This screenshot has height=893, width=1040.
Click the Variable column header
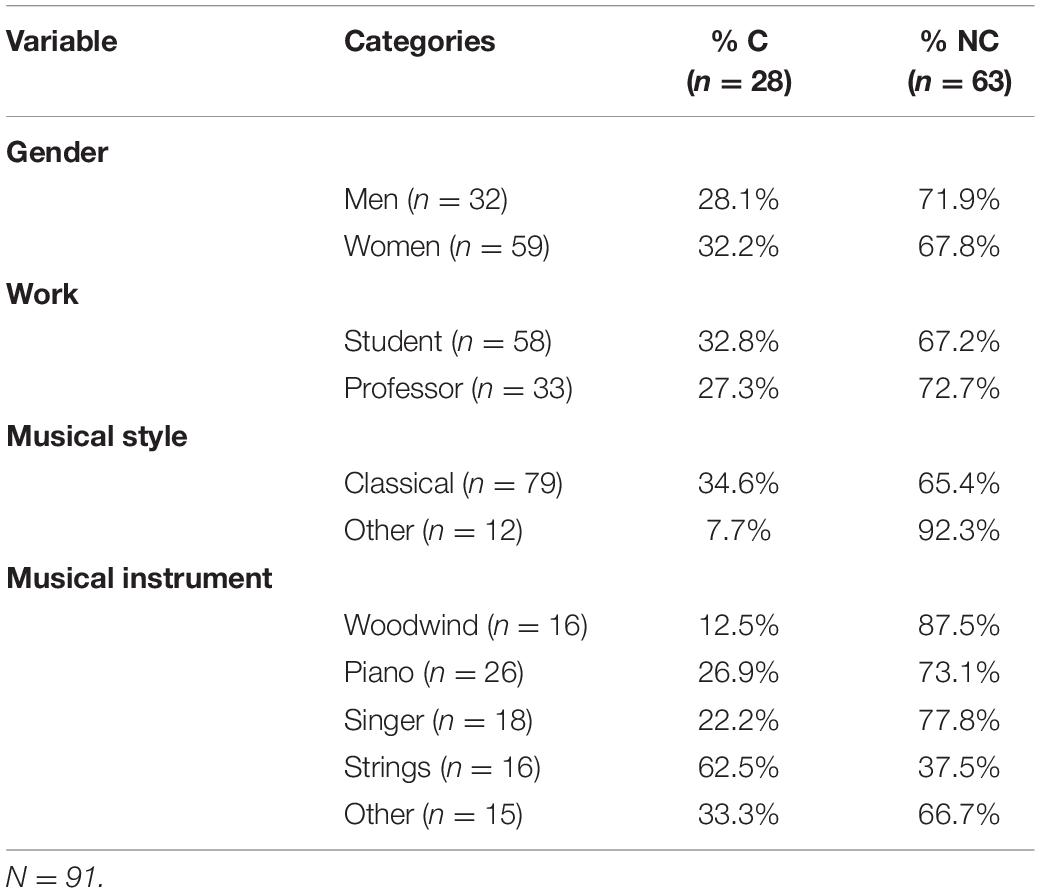coord(62,42)
